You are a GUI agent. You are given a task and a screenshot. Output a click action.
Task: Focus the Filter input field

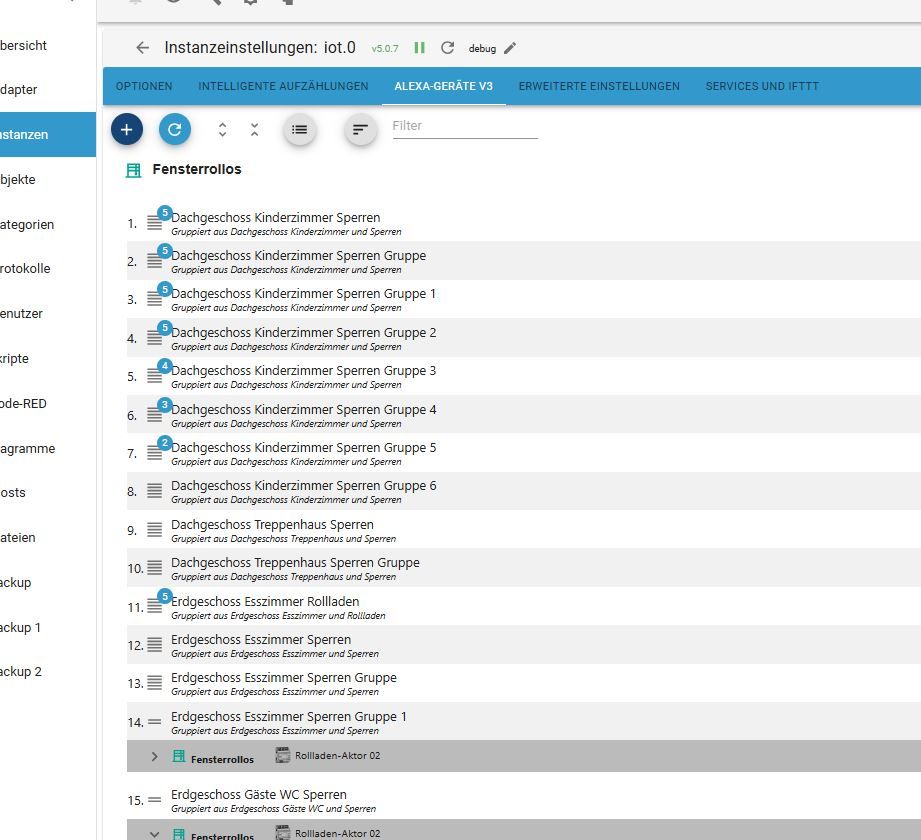(x=465, y=126)
